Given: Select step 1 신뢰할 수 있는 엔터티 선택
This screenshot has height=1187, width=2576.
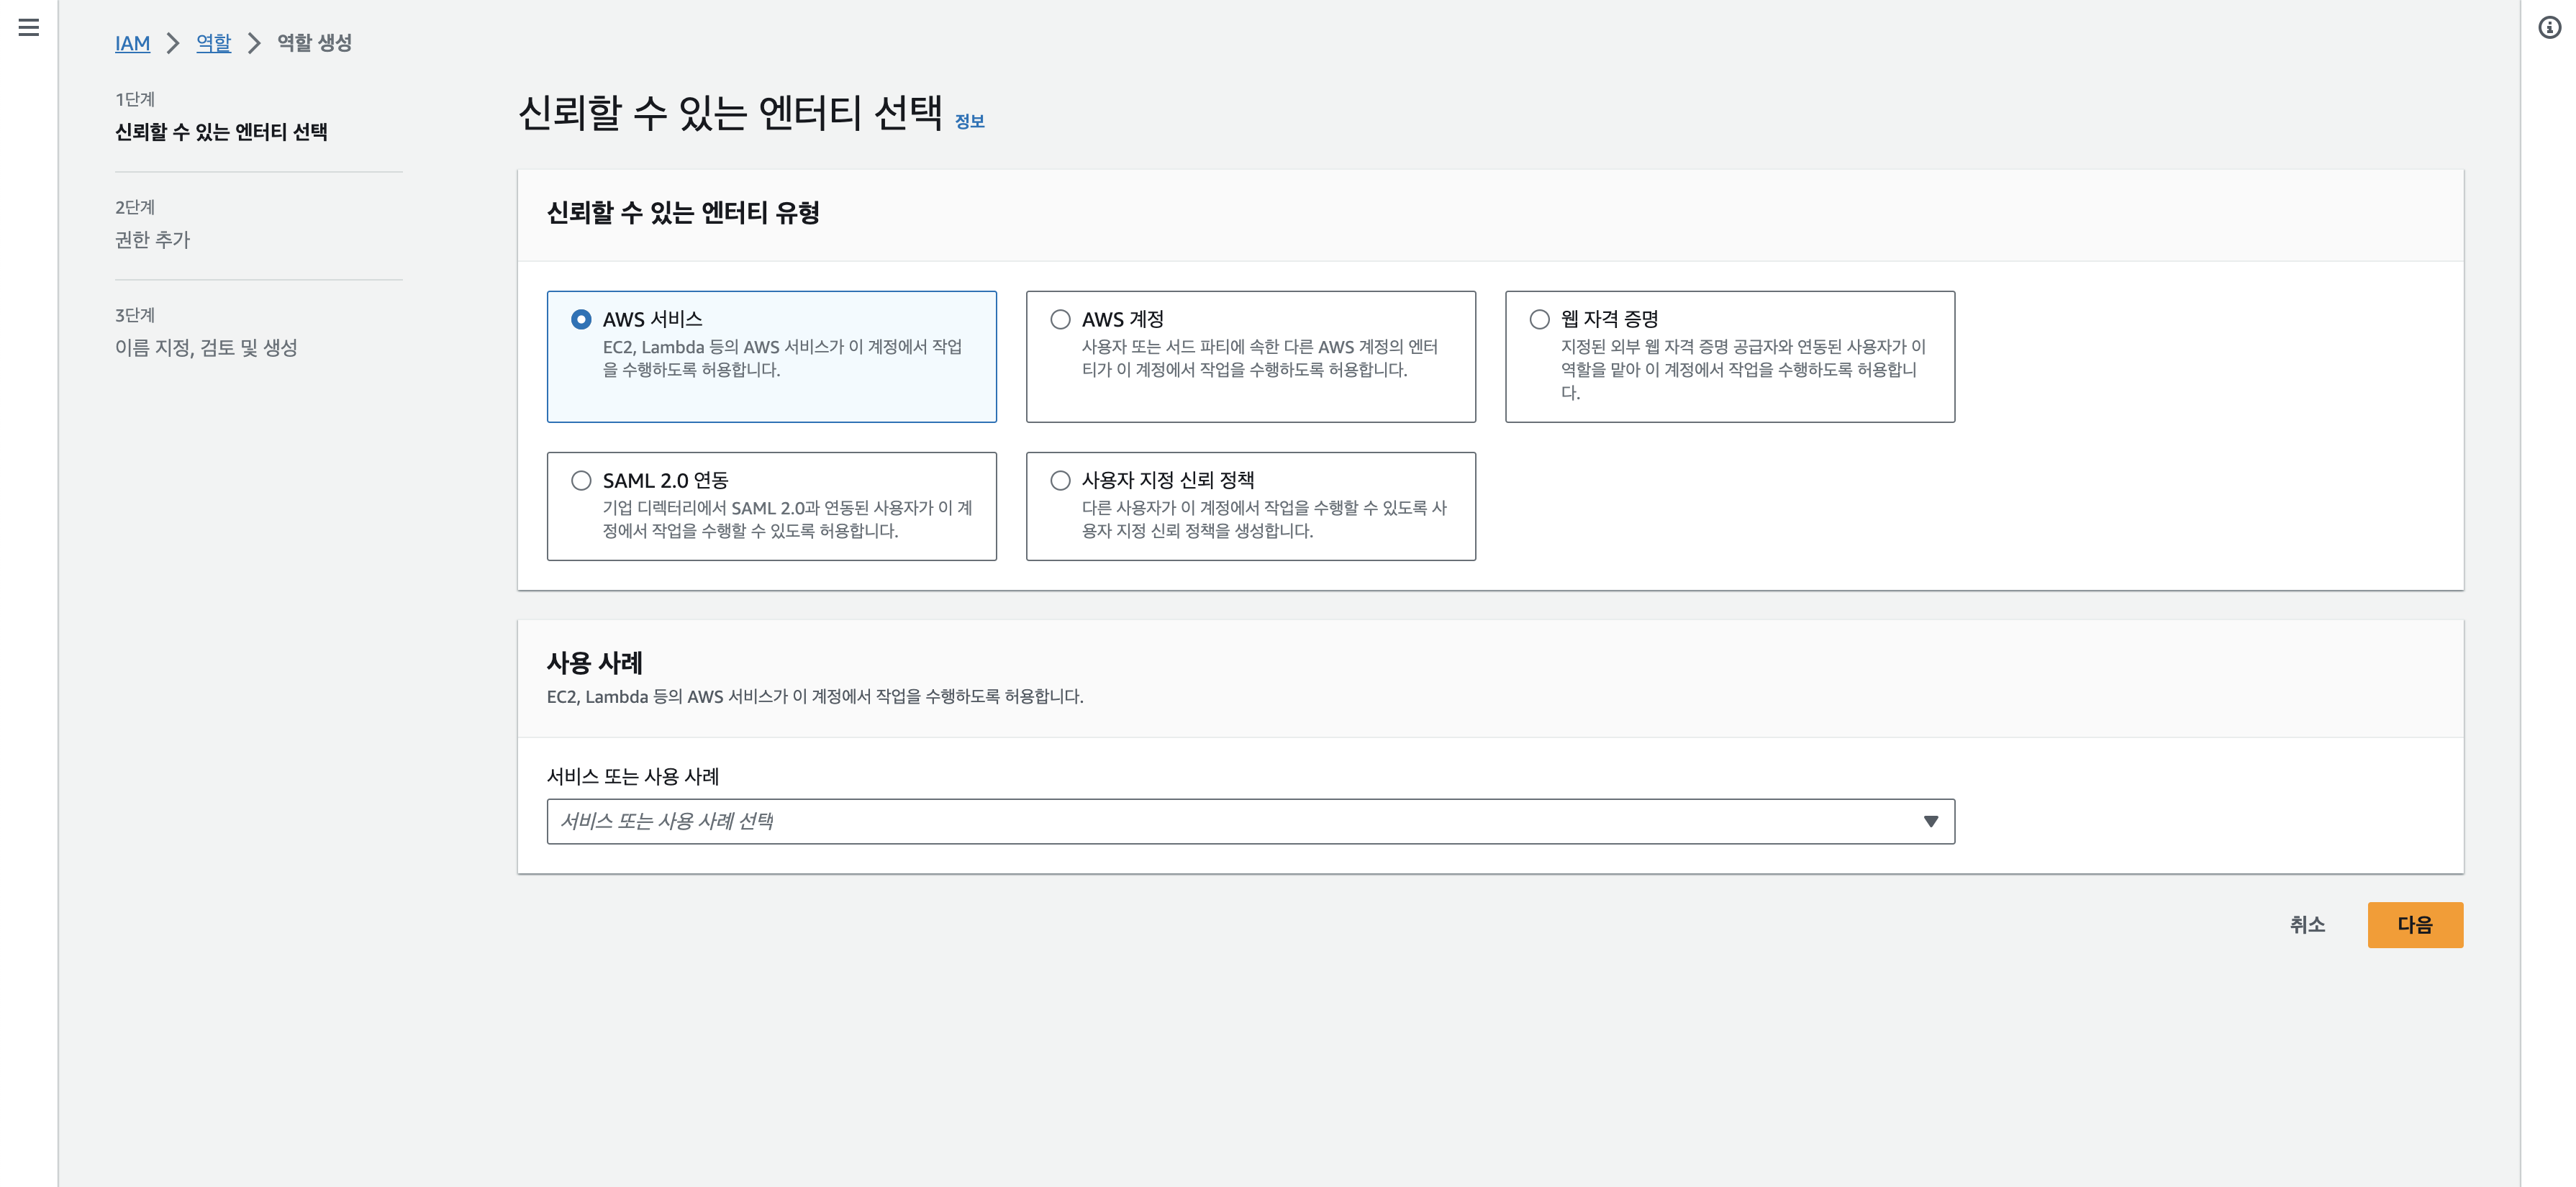Looking at the screenshot, I should [x=221, y=132].
